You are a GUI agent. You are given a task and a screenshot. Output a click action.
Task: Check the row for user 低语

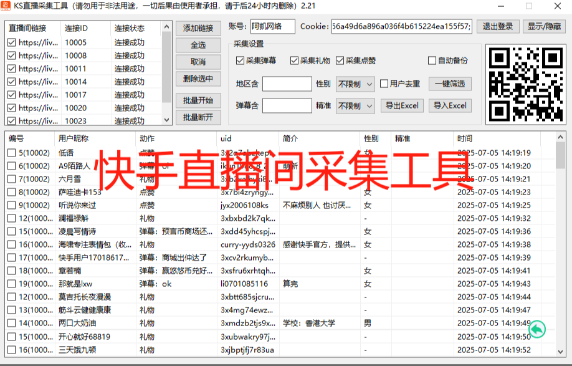tap(11, 153)
